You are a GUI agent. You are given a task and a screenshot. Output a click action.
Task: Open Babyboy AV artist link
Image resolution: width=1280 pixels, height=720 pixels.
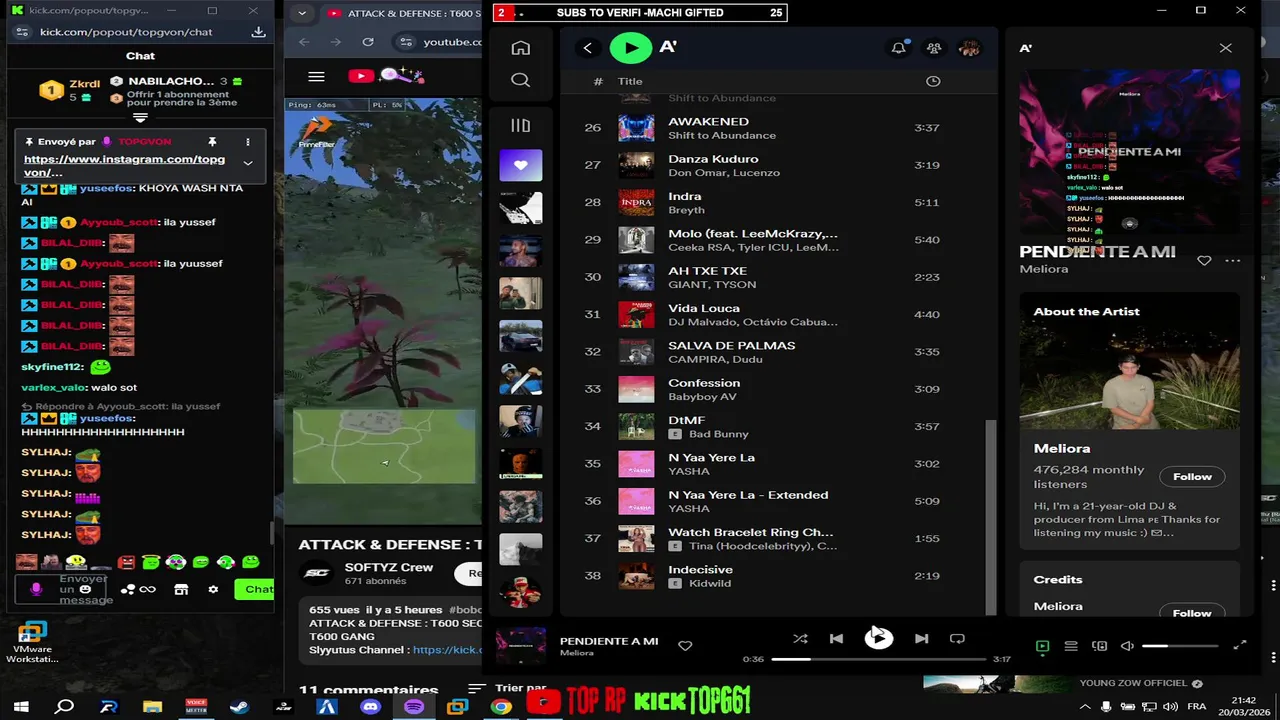[702, 397]
